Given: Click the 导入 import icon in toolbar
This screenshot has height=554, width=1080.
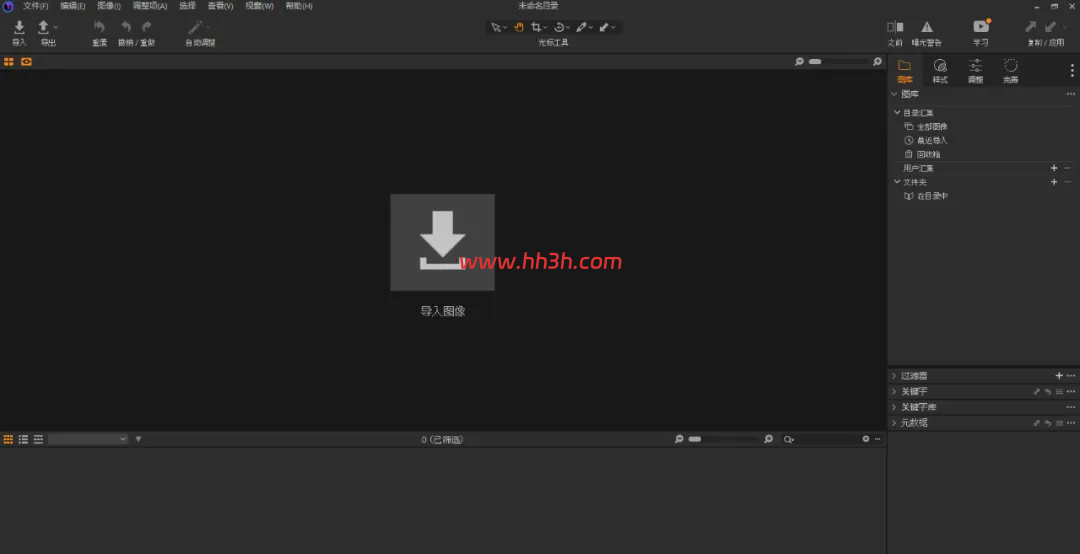Looking at the screenshot, I should coord(19,28).
